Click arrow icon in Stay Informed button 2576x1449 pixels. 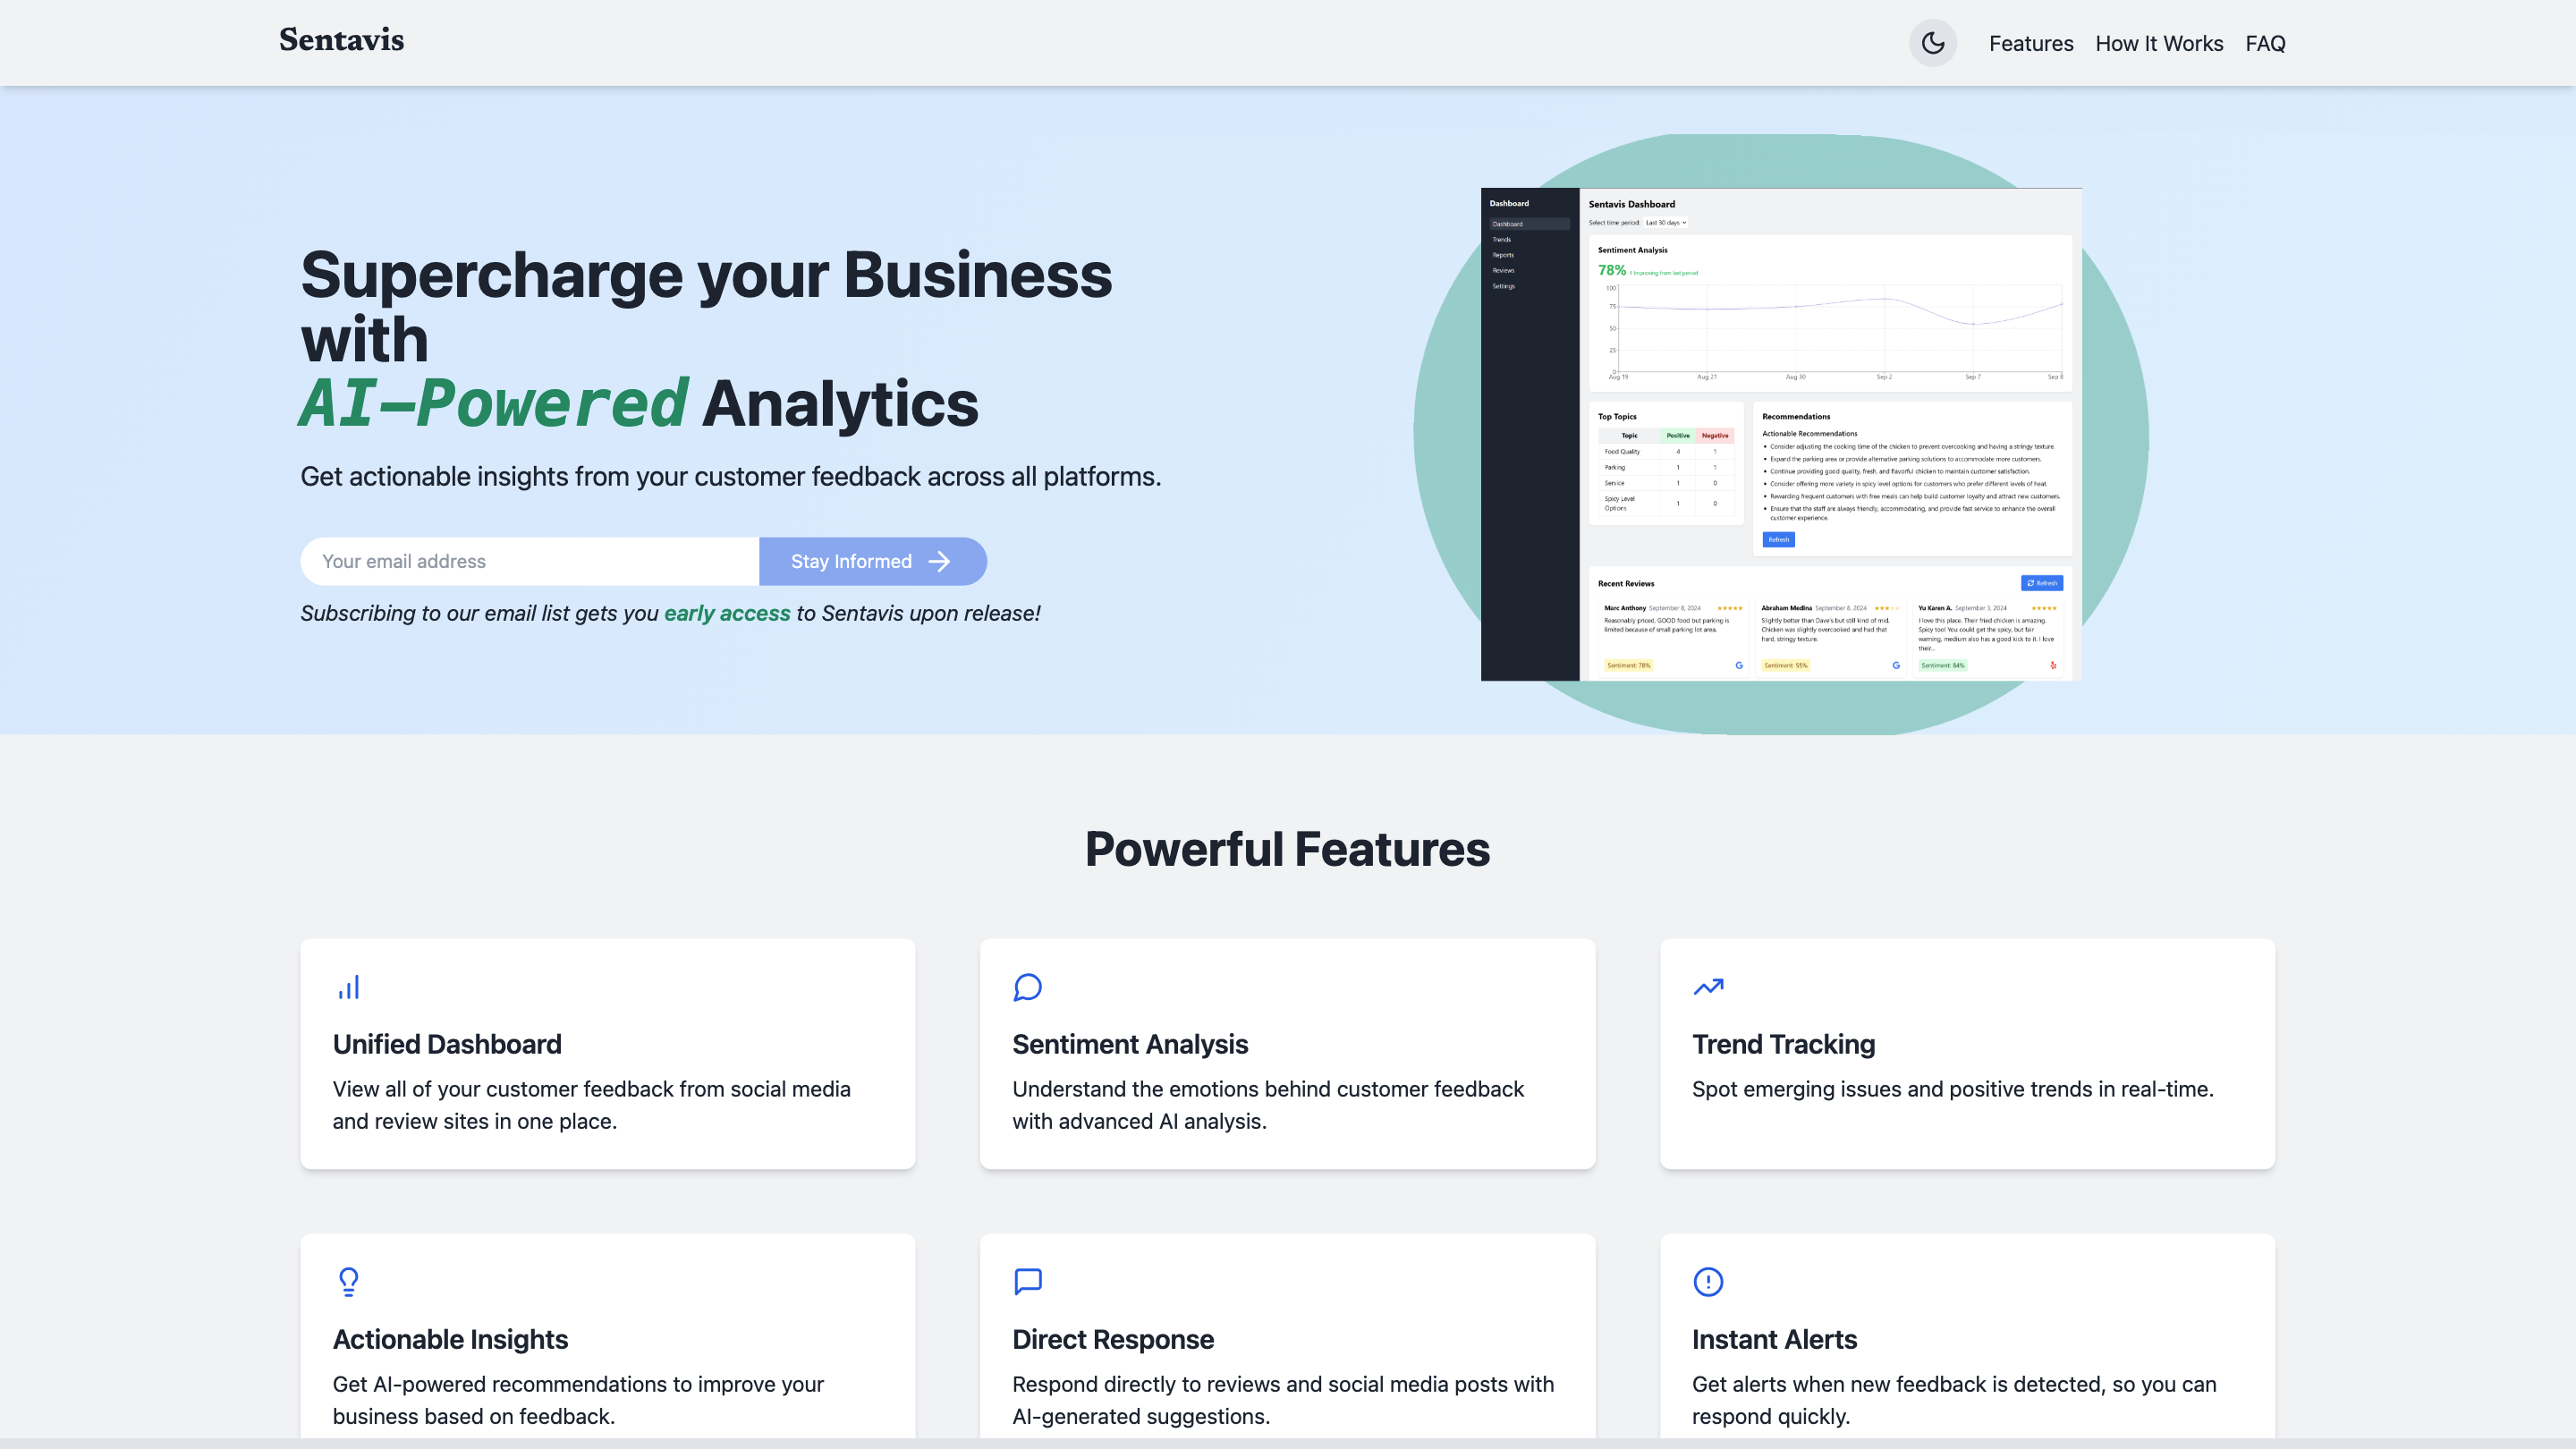point(939,561)
